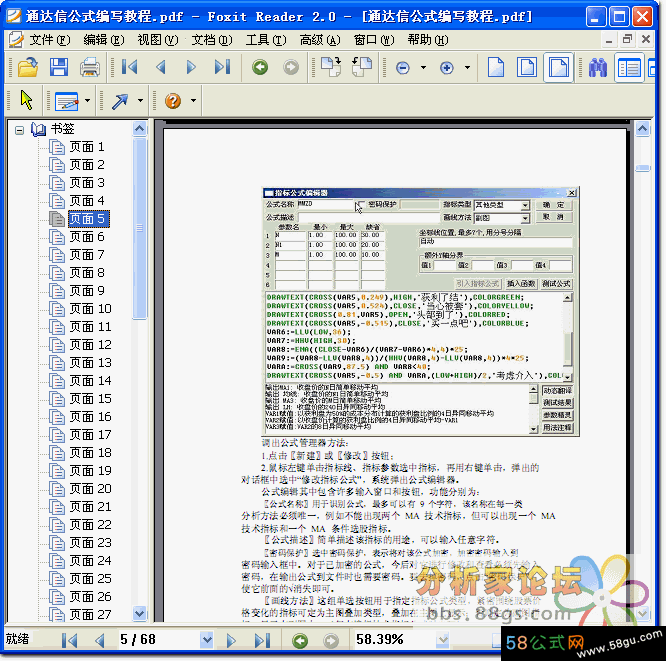Open the Zoom Out dropdown arrow
The height and width of the screenshot is (661, 666).
click(x=423, y=68)
